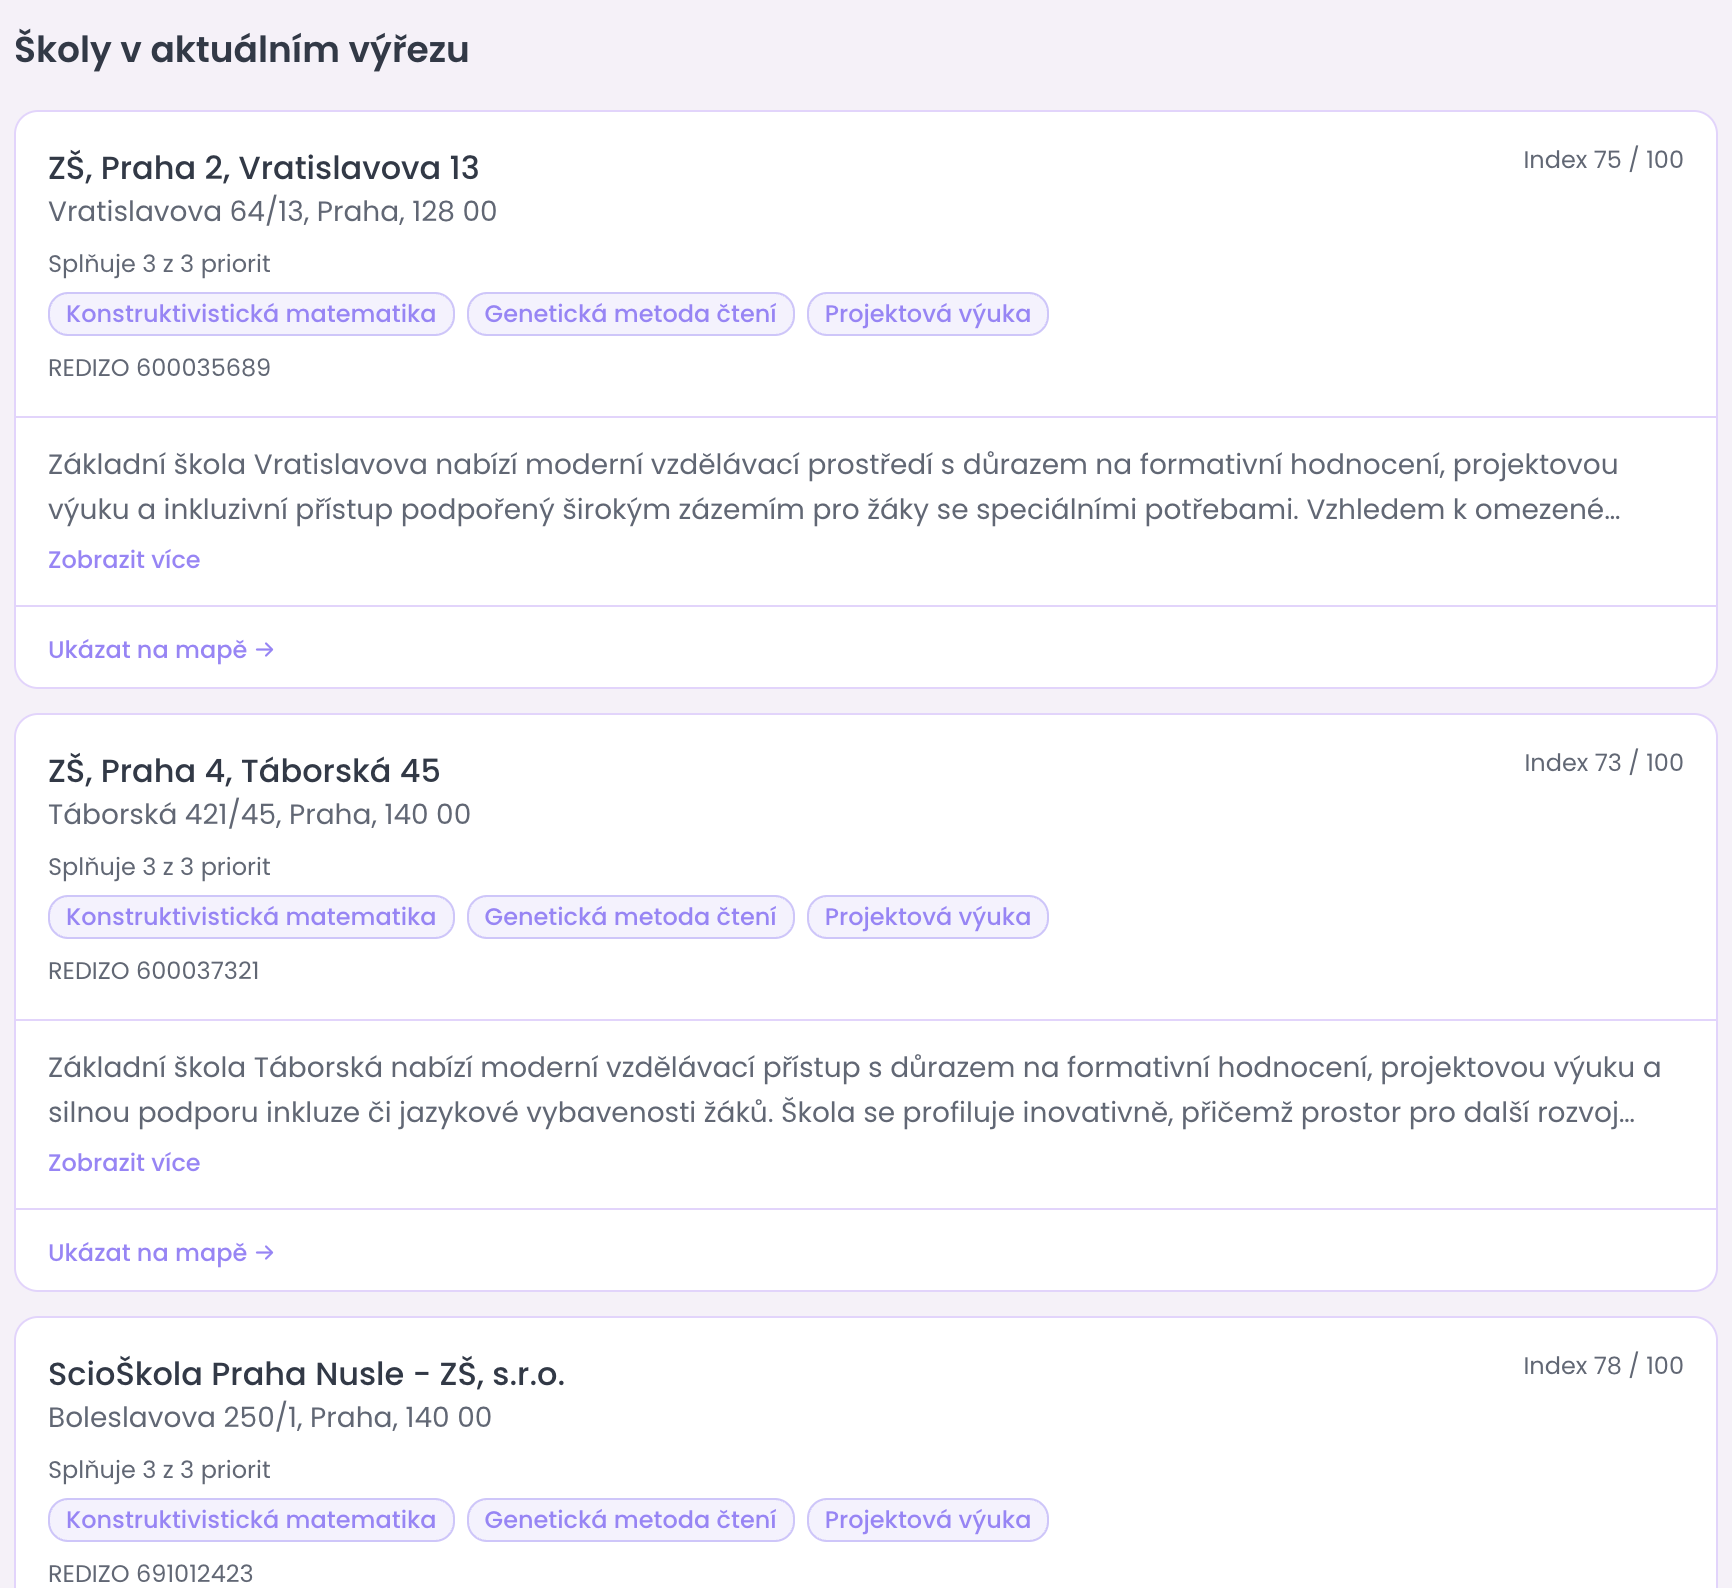Select Konstruktivistická matematika tag on Táborská card
Screen dimensions: 1732x1588
click(x=251, y=917)
